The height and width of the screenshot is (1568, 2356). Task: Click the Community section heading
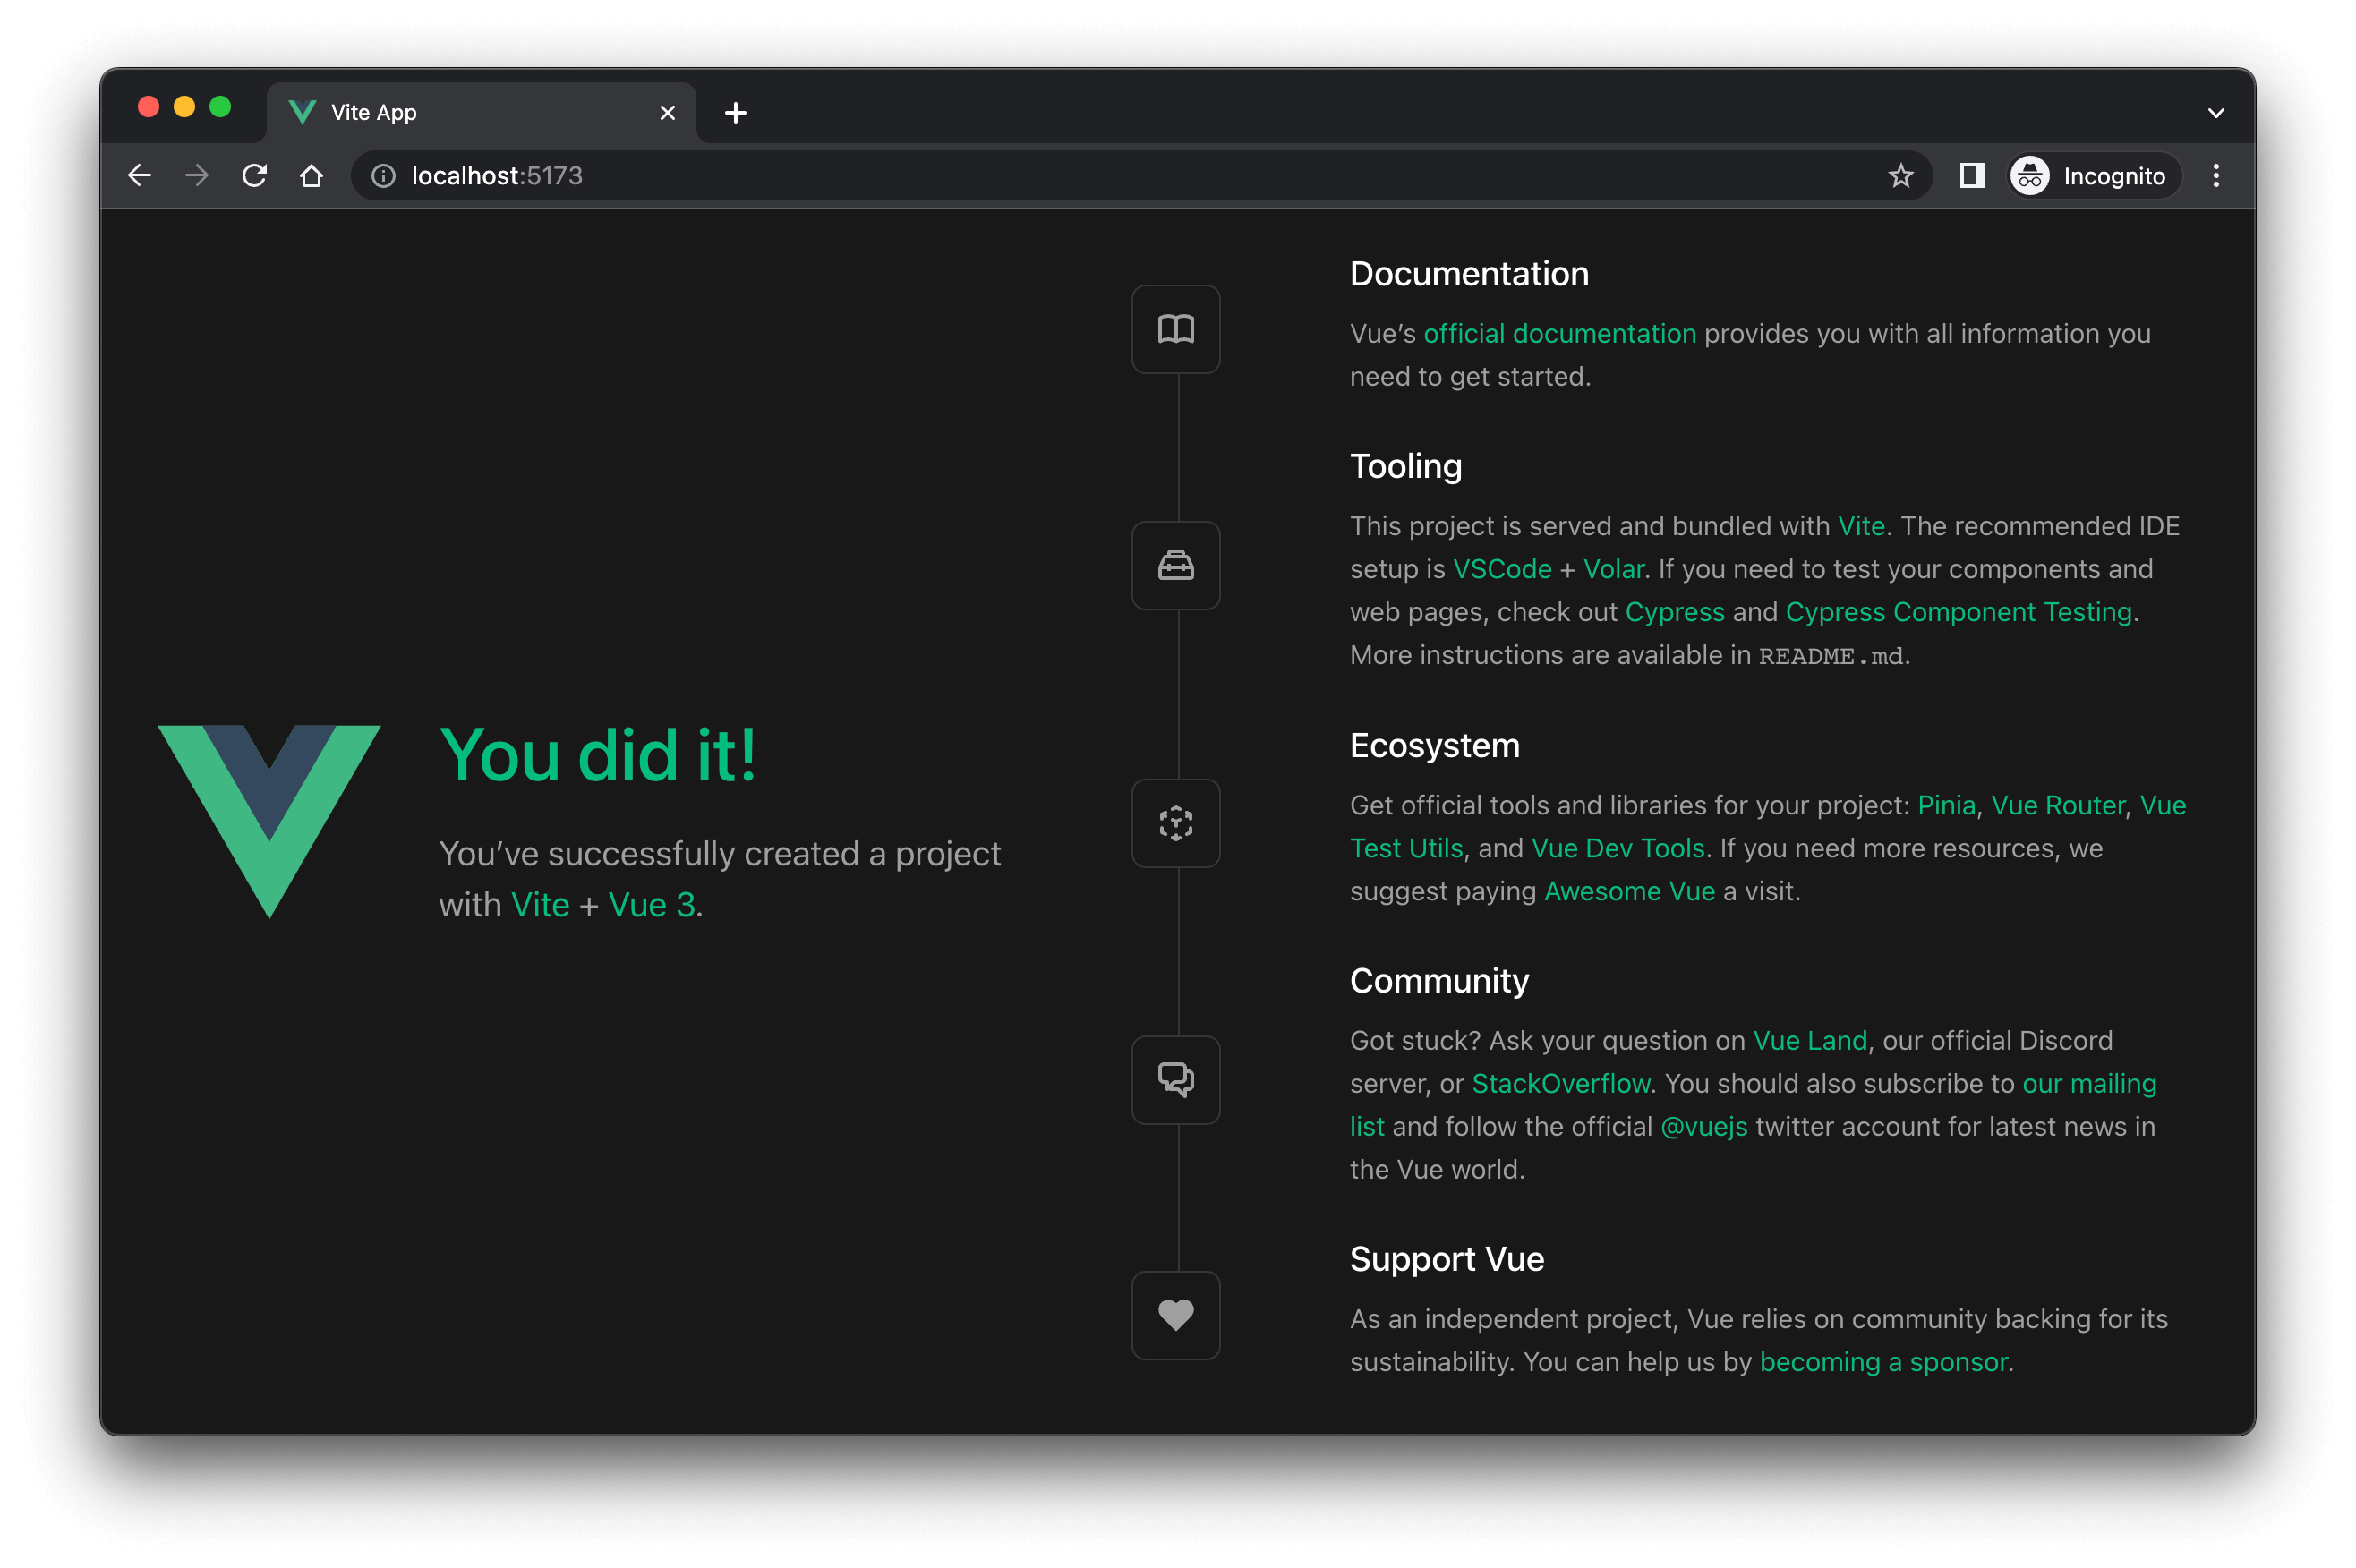1439,981
